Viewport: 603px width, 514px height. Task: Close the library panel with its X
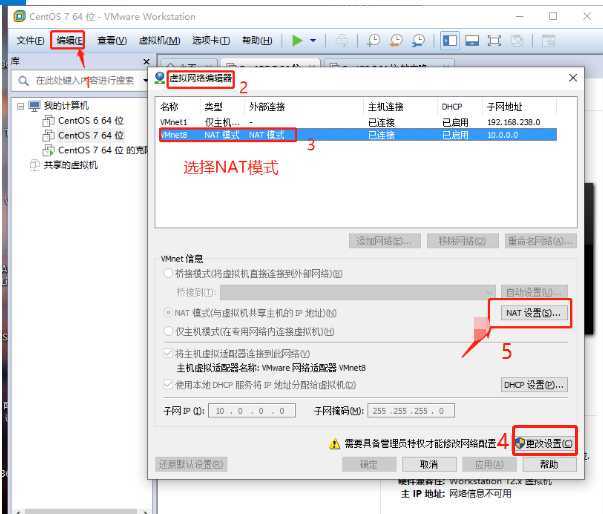[x=146, y=62]
